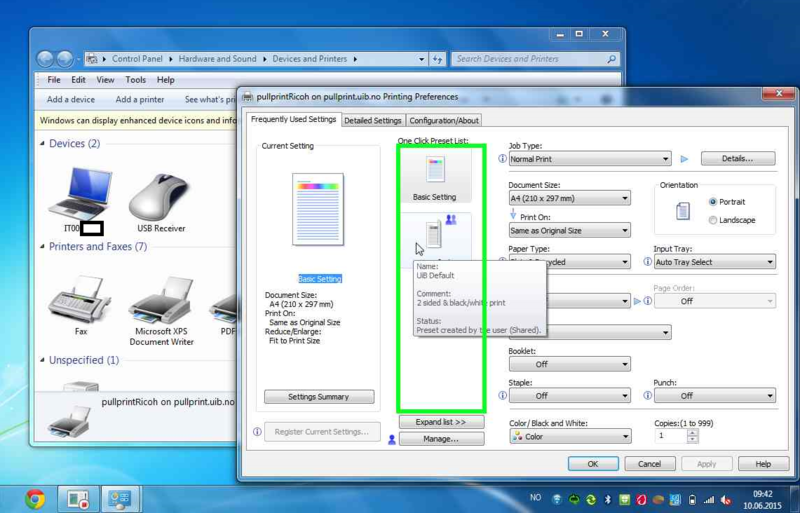Select the IT00 laptop device icon

[x=80, y=194]
